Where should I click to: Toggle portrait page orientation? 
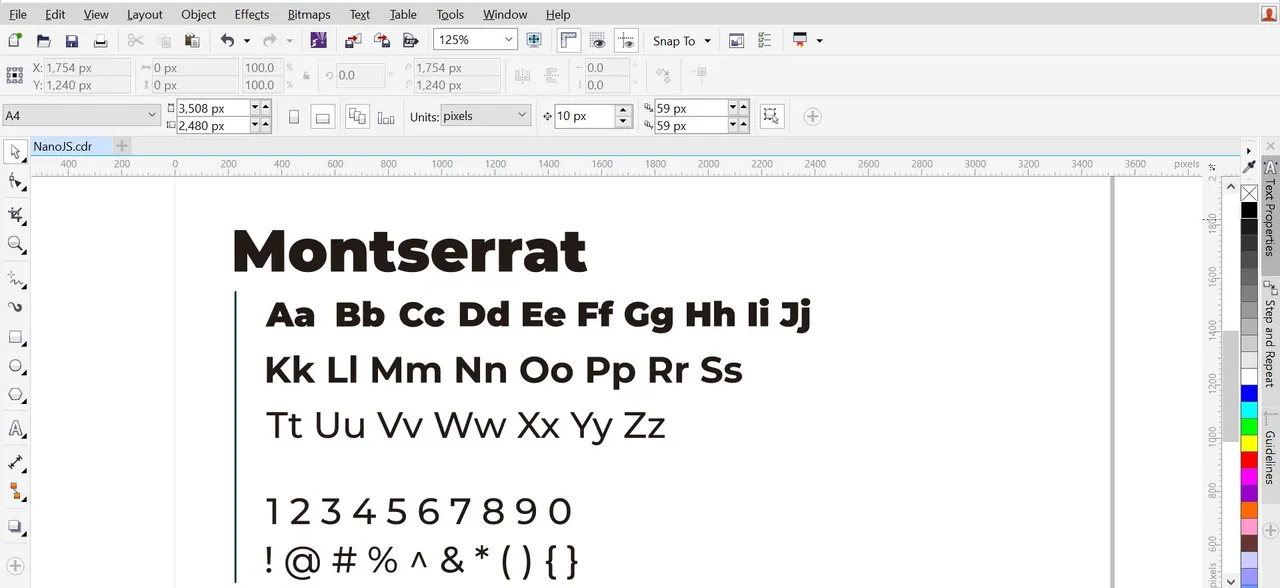(294, 116)
